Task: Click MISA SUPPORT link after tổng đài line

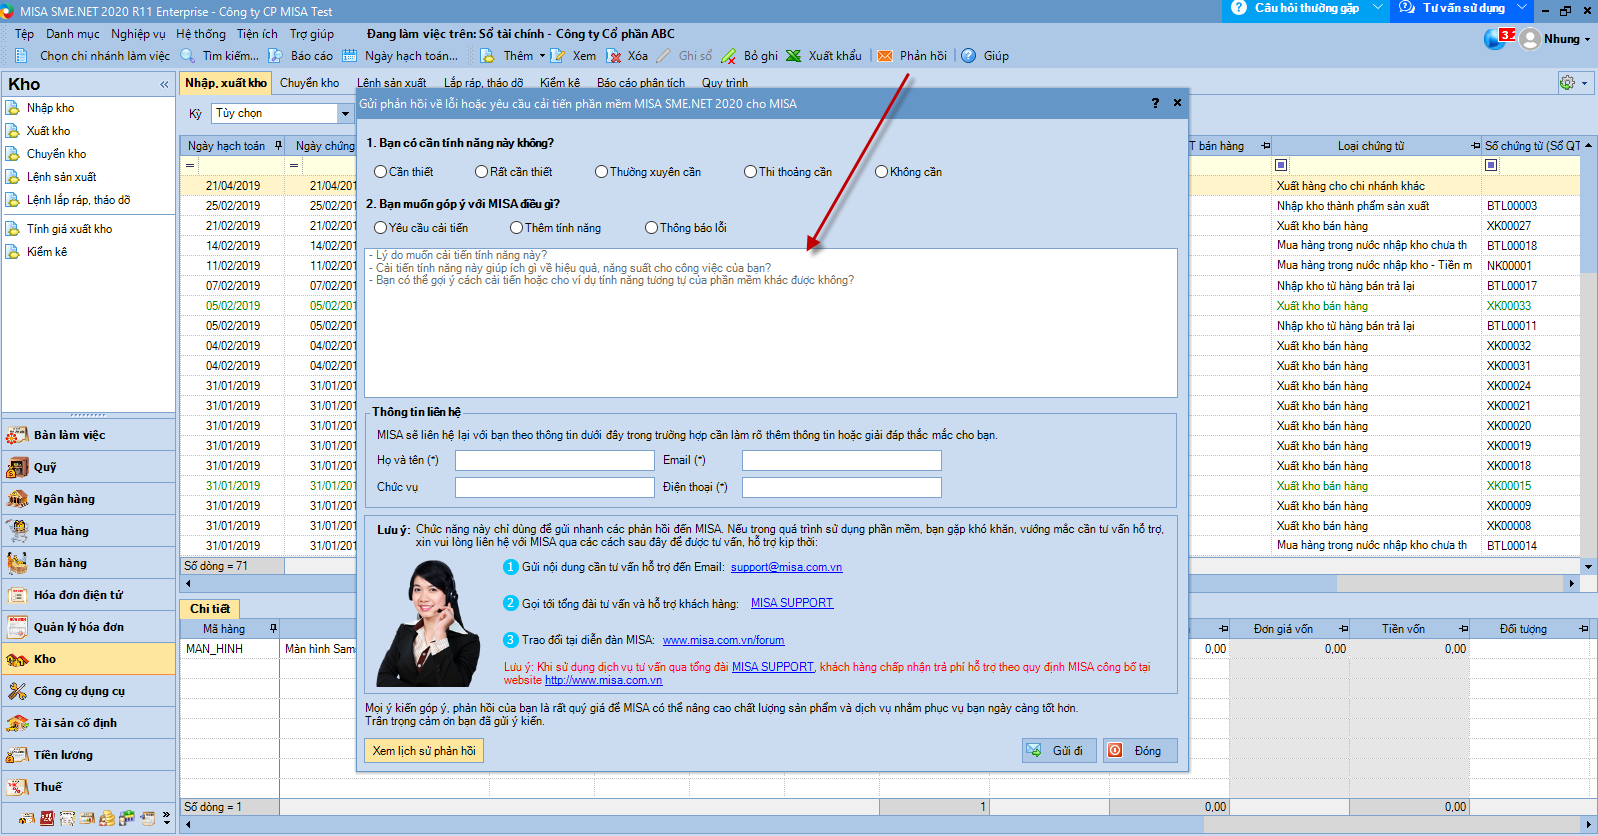Action: [x=792, y=603]
